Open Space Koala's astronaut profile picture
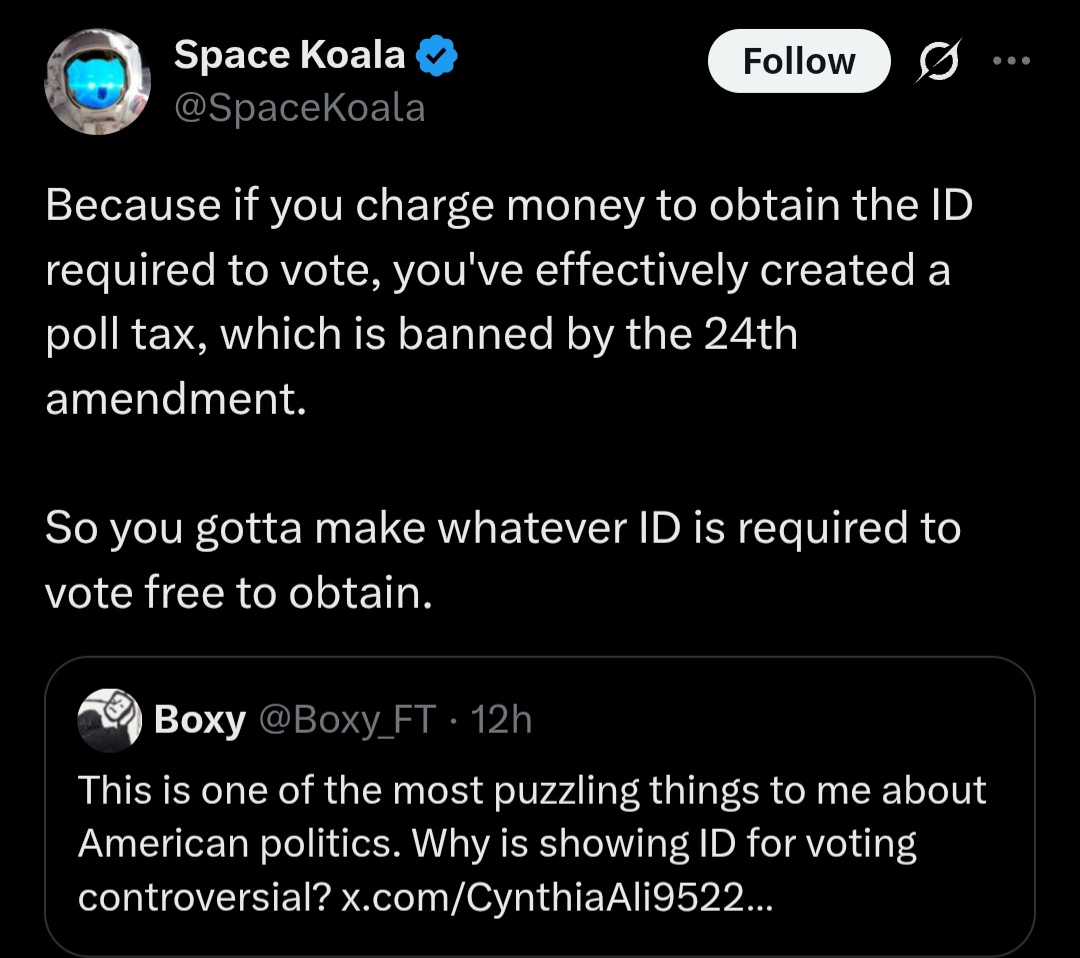 point(97,81)
